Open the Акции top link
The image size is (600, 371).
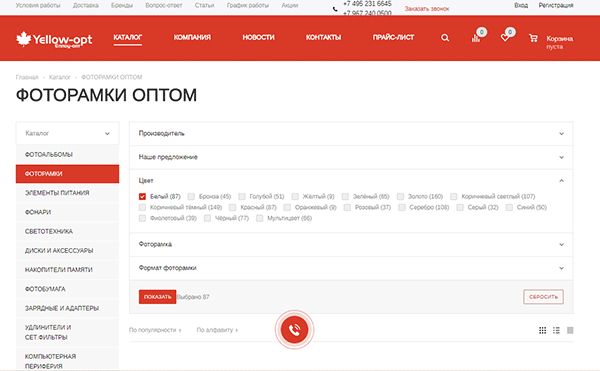[290, 5]
